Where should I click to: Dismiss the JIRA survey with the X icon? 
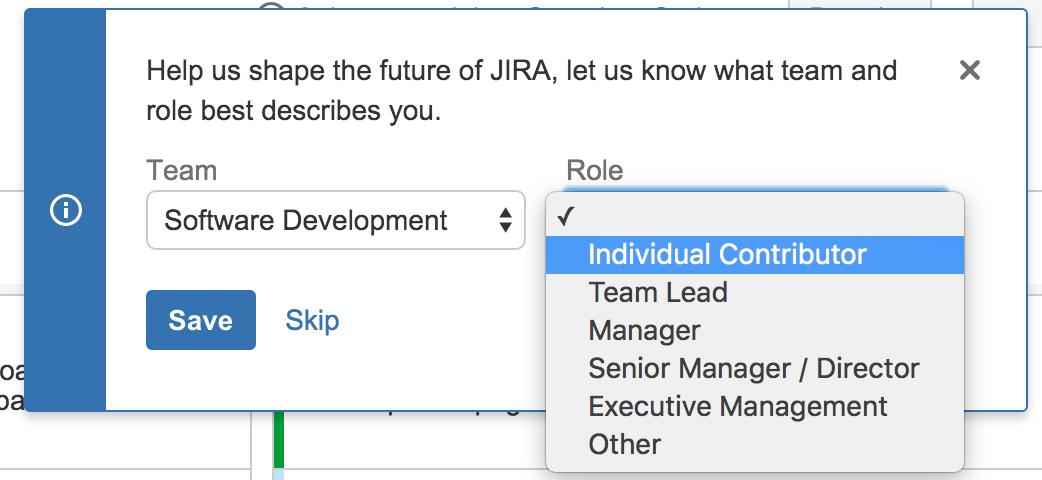(969, 70)
